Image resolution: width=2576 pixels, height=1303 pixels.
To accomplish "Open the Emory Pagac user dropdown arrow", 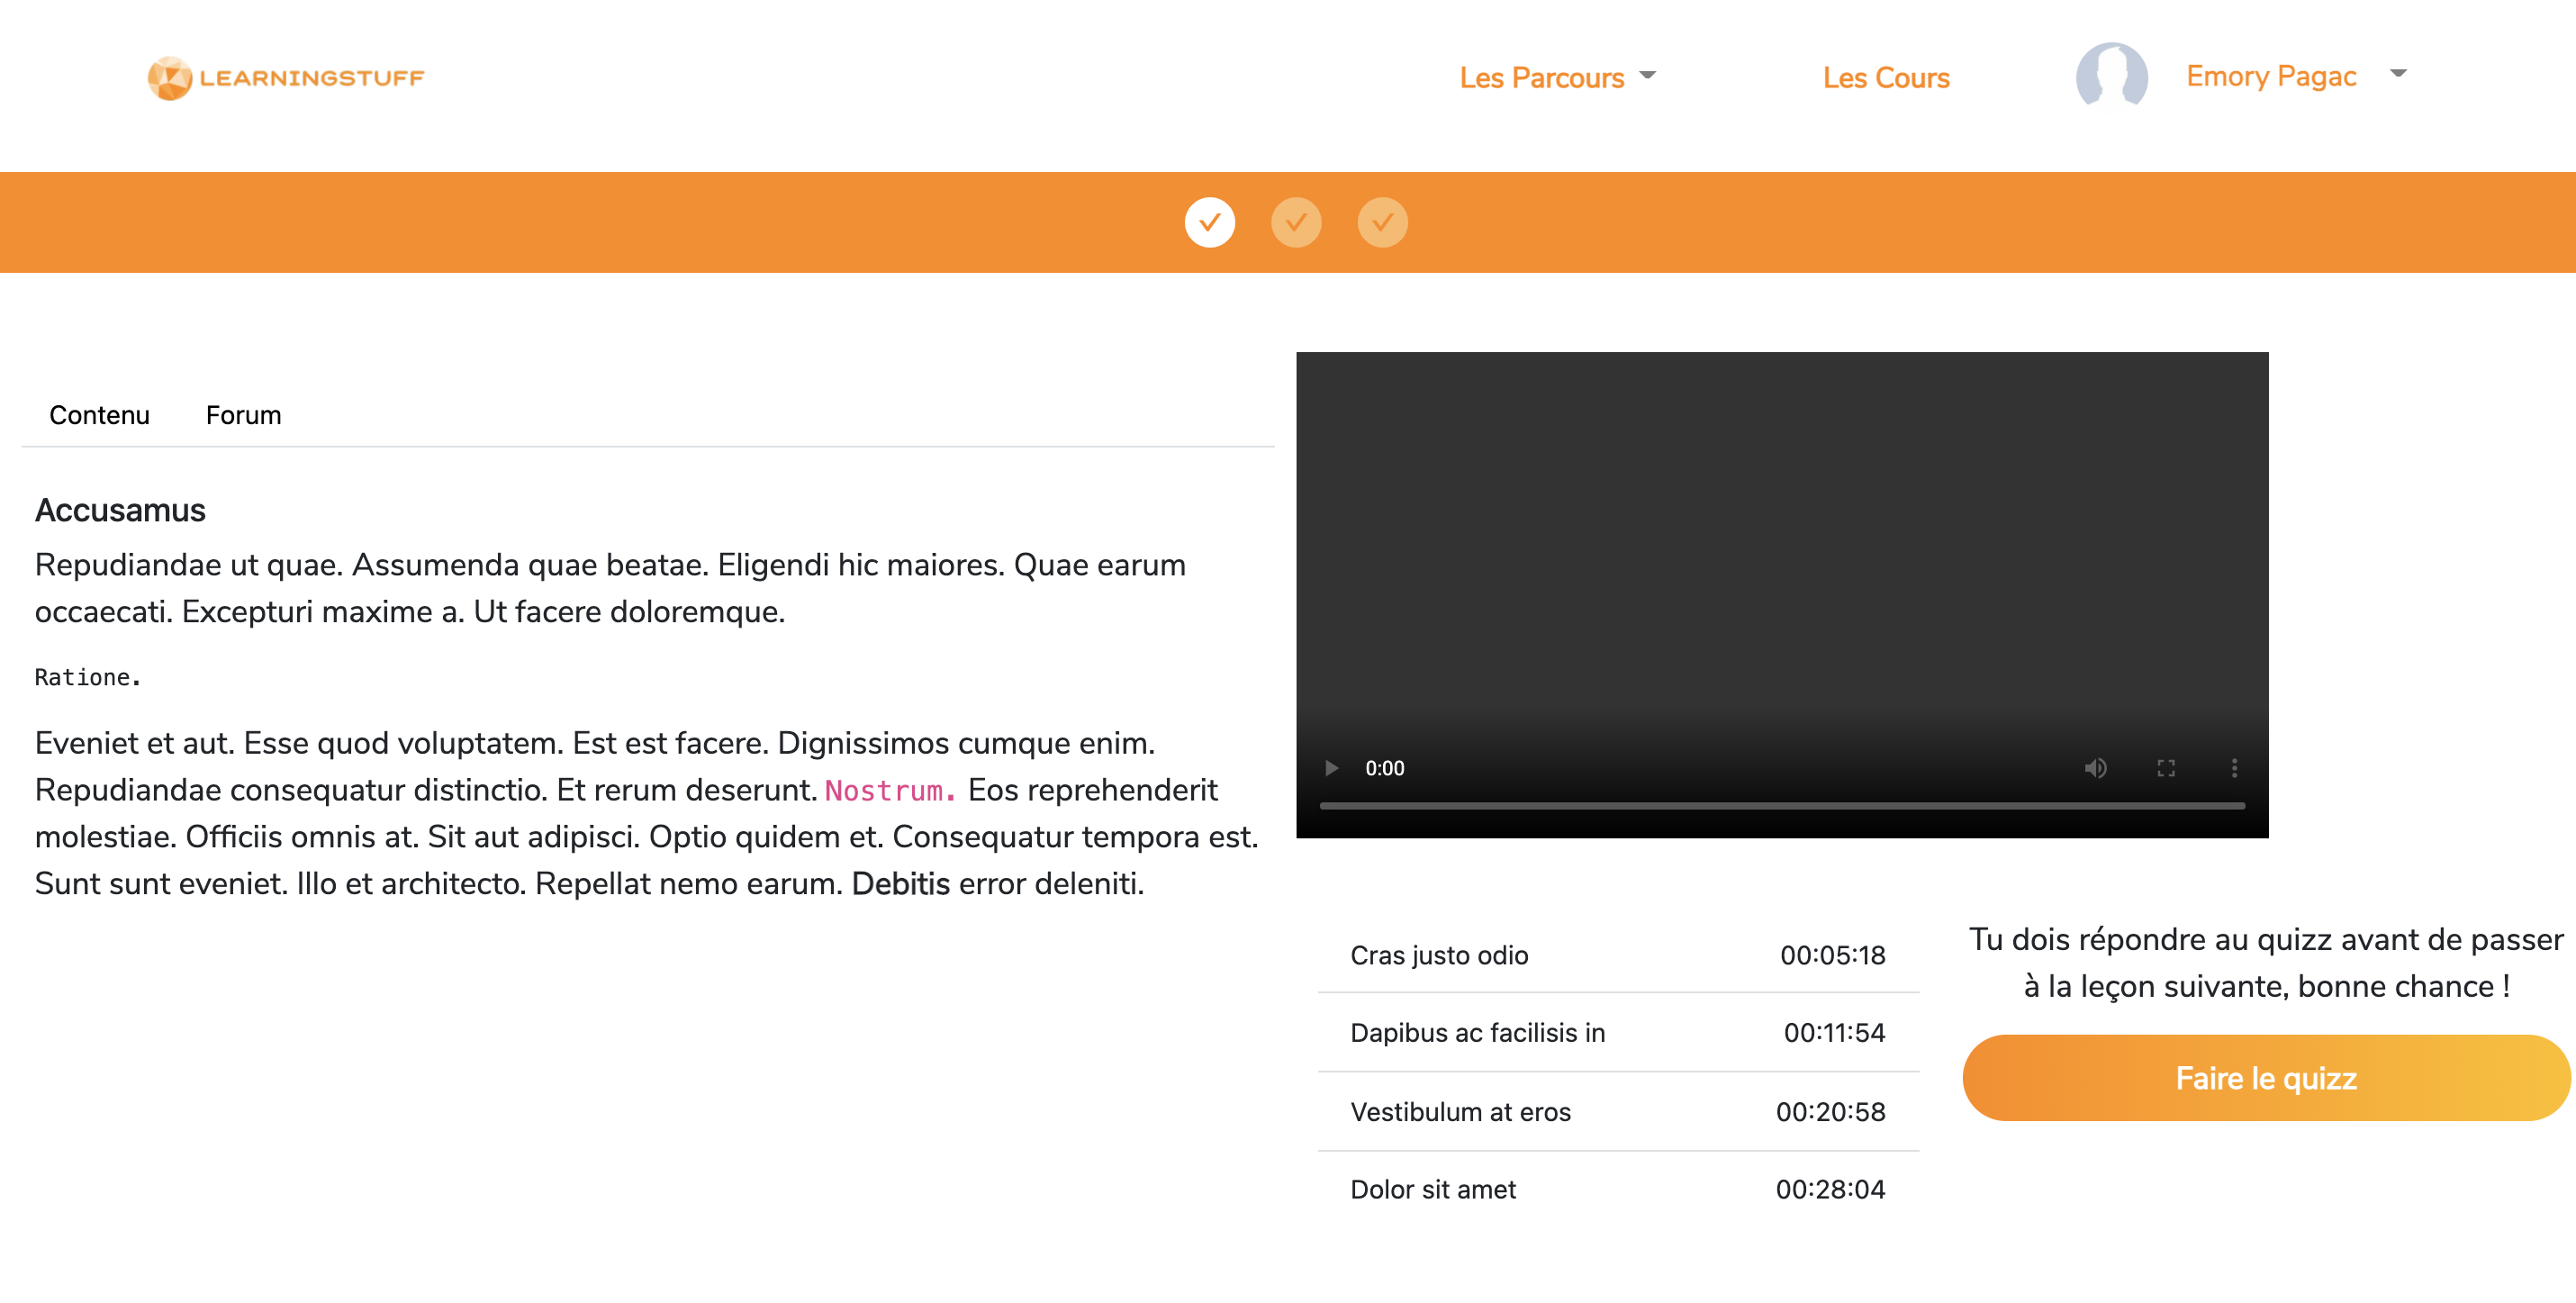I will coord(2397,74).
